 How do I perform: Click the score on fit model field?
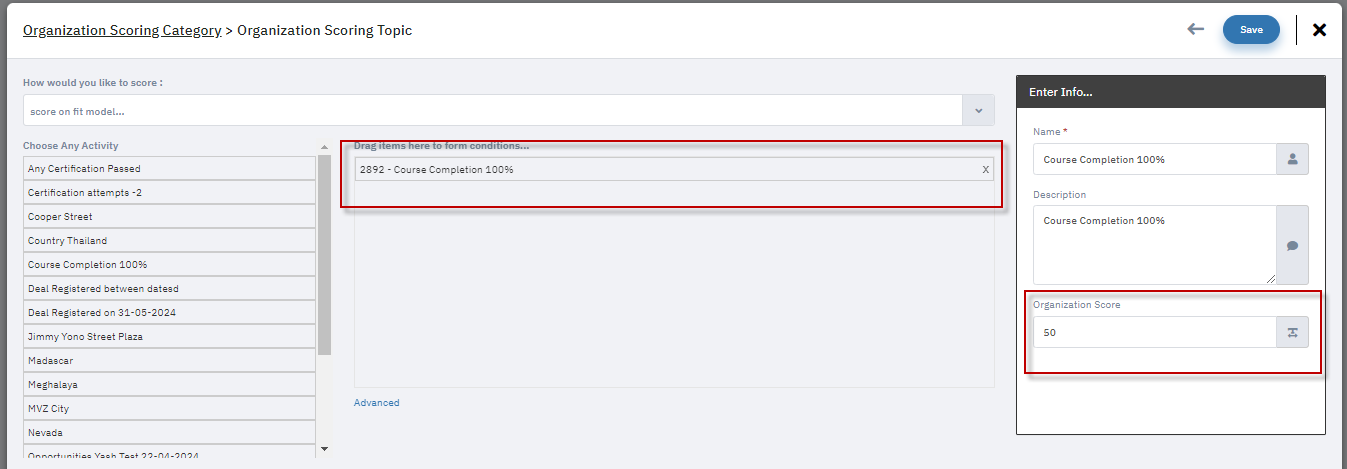tap(492, 110)
